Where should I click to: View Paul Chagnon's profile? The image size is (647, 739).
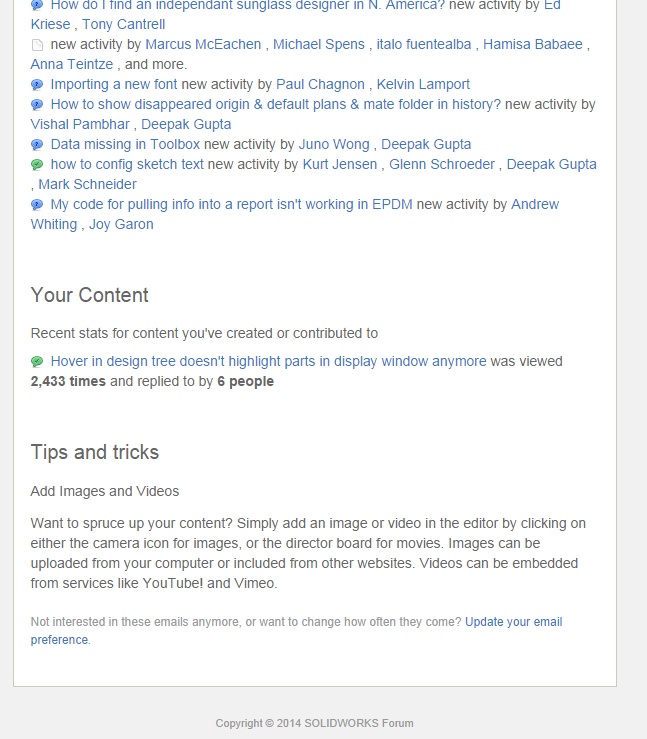click(x=320, y=84)
